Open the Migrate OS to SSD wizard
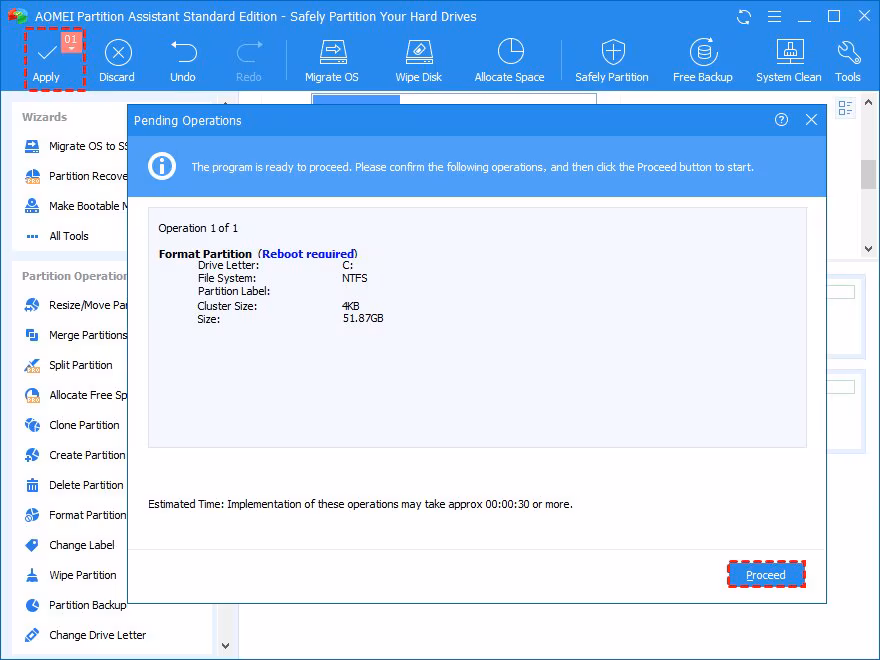880x660 pixels. [76, 146]
